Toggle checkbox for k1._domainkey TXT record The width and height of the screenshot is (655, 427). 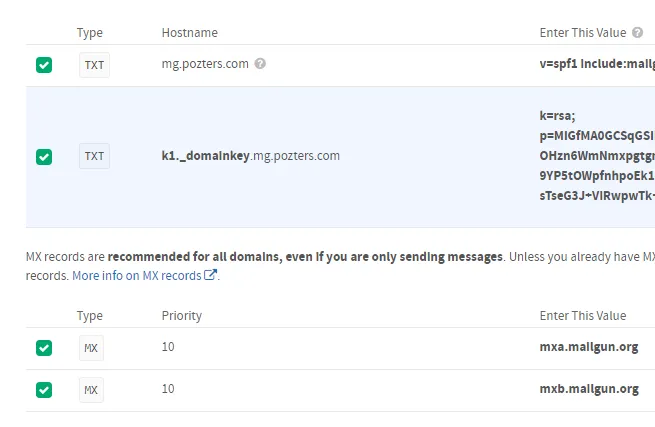point(44,157)
